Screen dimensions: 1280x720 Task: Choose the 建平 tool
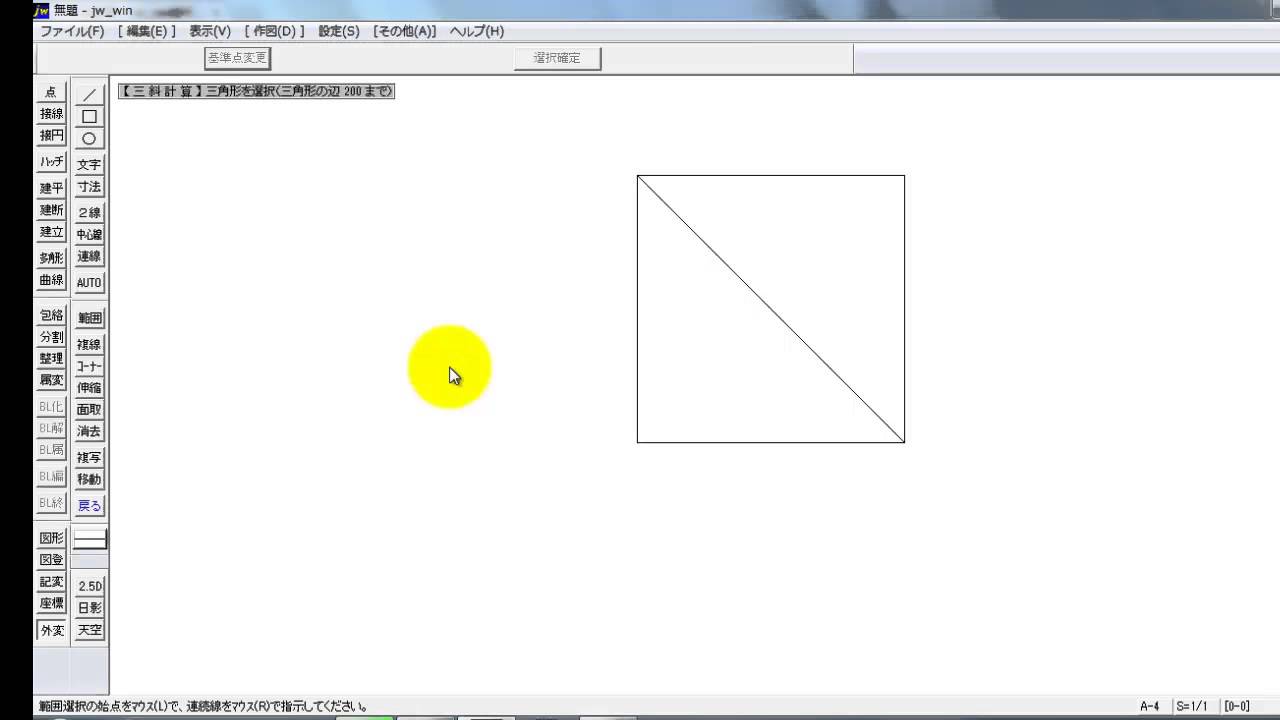pyautogui.click(x=51, y=188)
